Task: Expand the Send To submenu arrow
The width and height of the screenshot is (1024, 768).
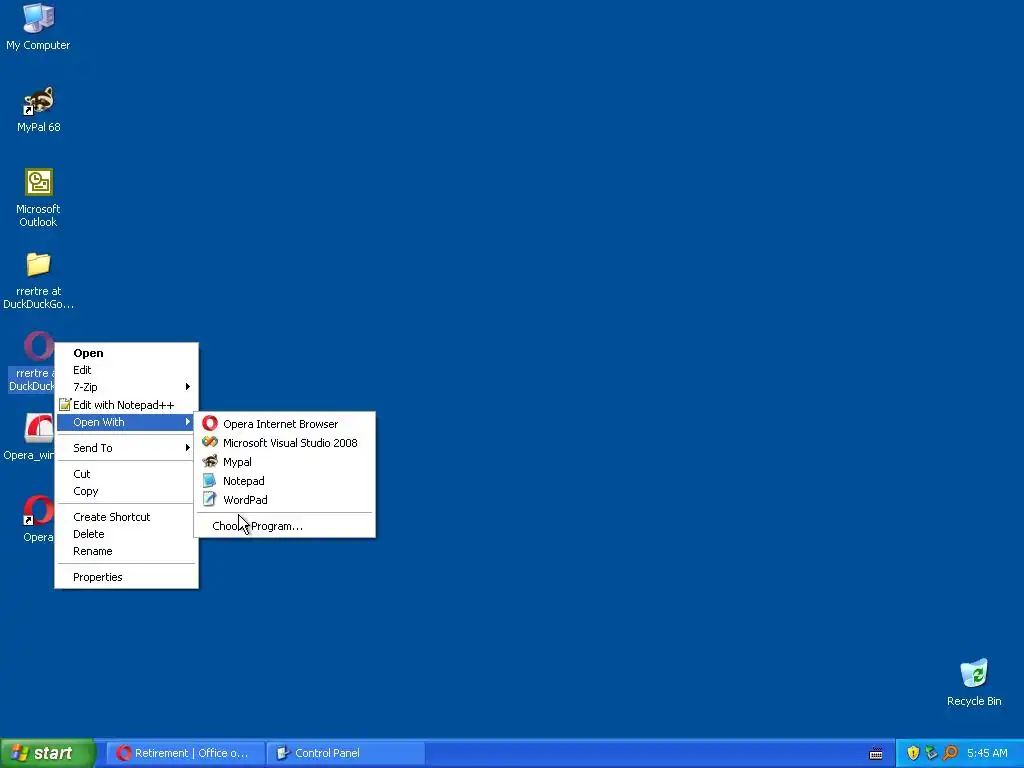Action: pyautogui.click(x=187, y=447)
